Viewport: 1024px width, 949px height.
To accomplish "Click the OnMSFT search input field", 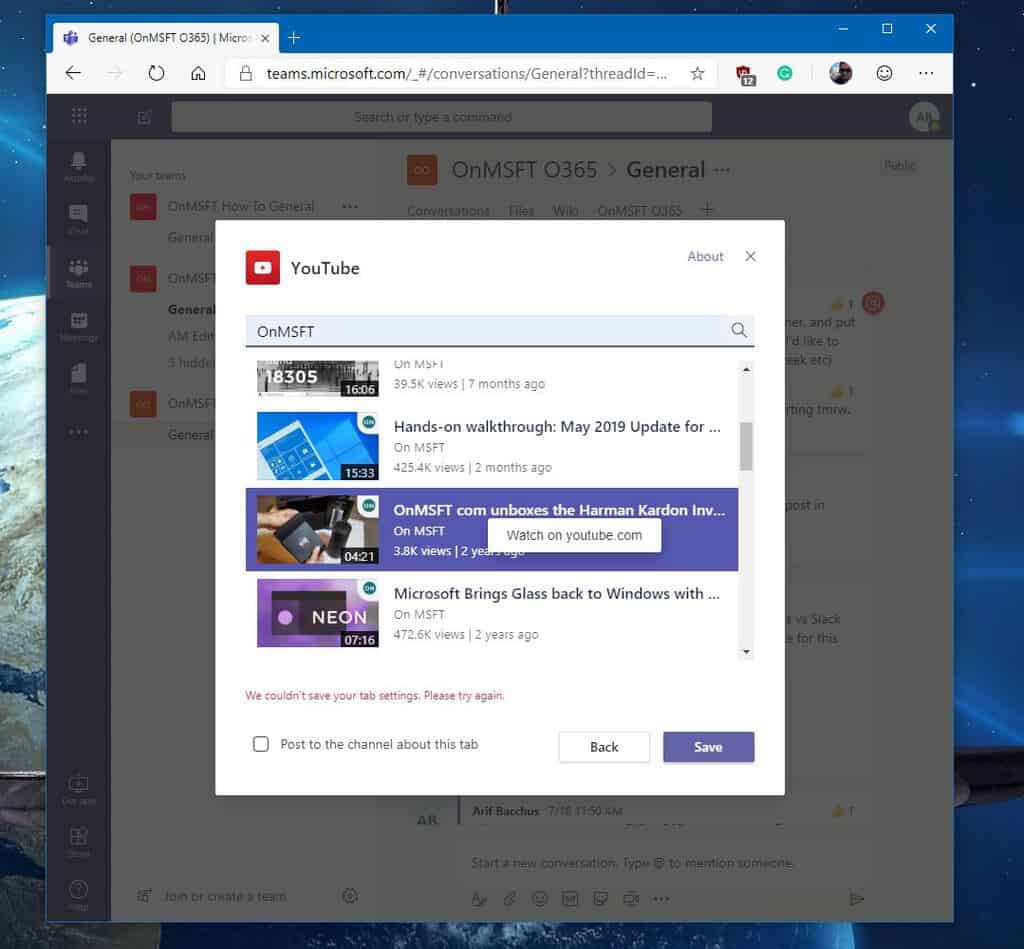I will pos(485,331).
